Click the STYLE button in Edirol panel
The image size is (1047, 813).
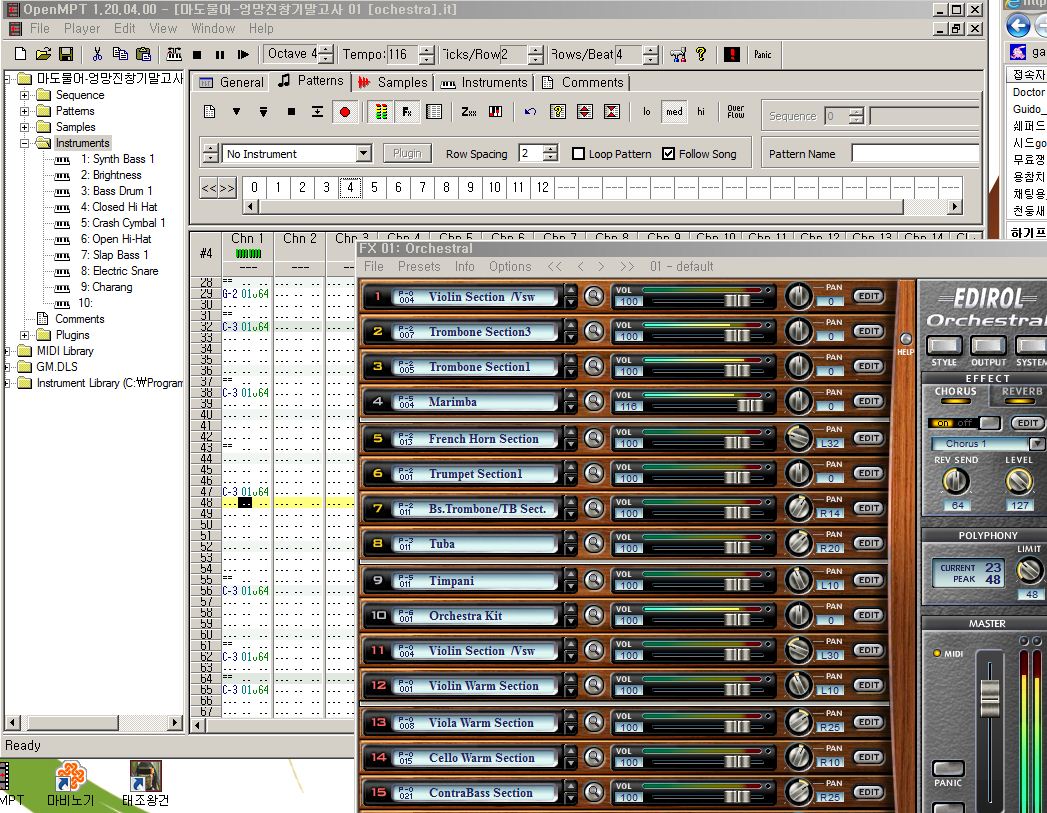[944, 345]
